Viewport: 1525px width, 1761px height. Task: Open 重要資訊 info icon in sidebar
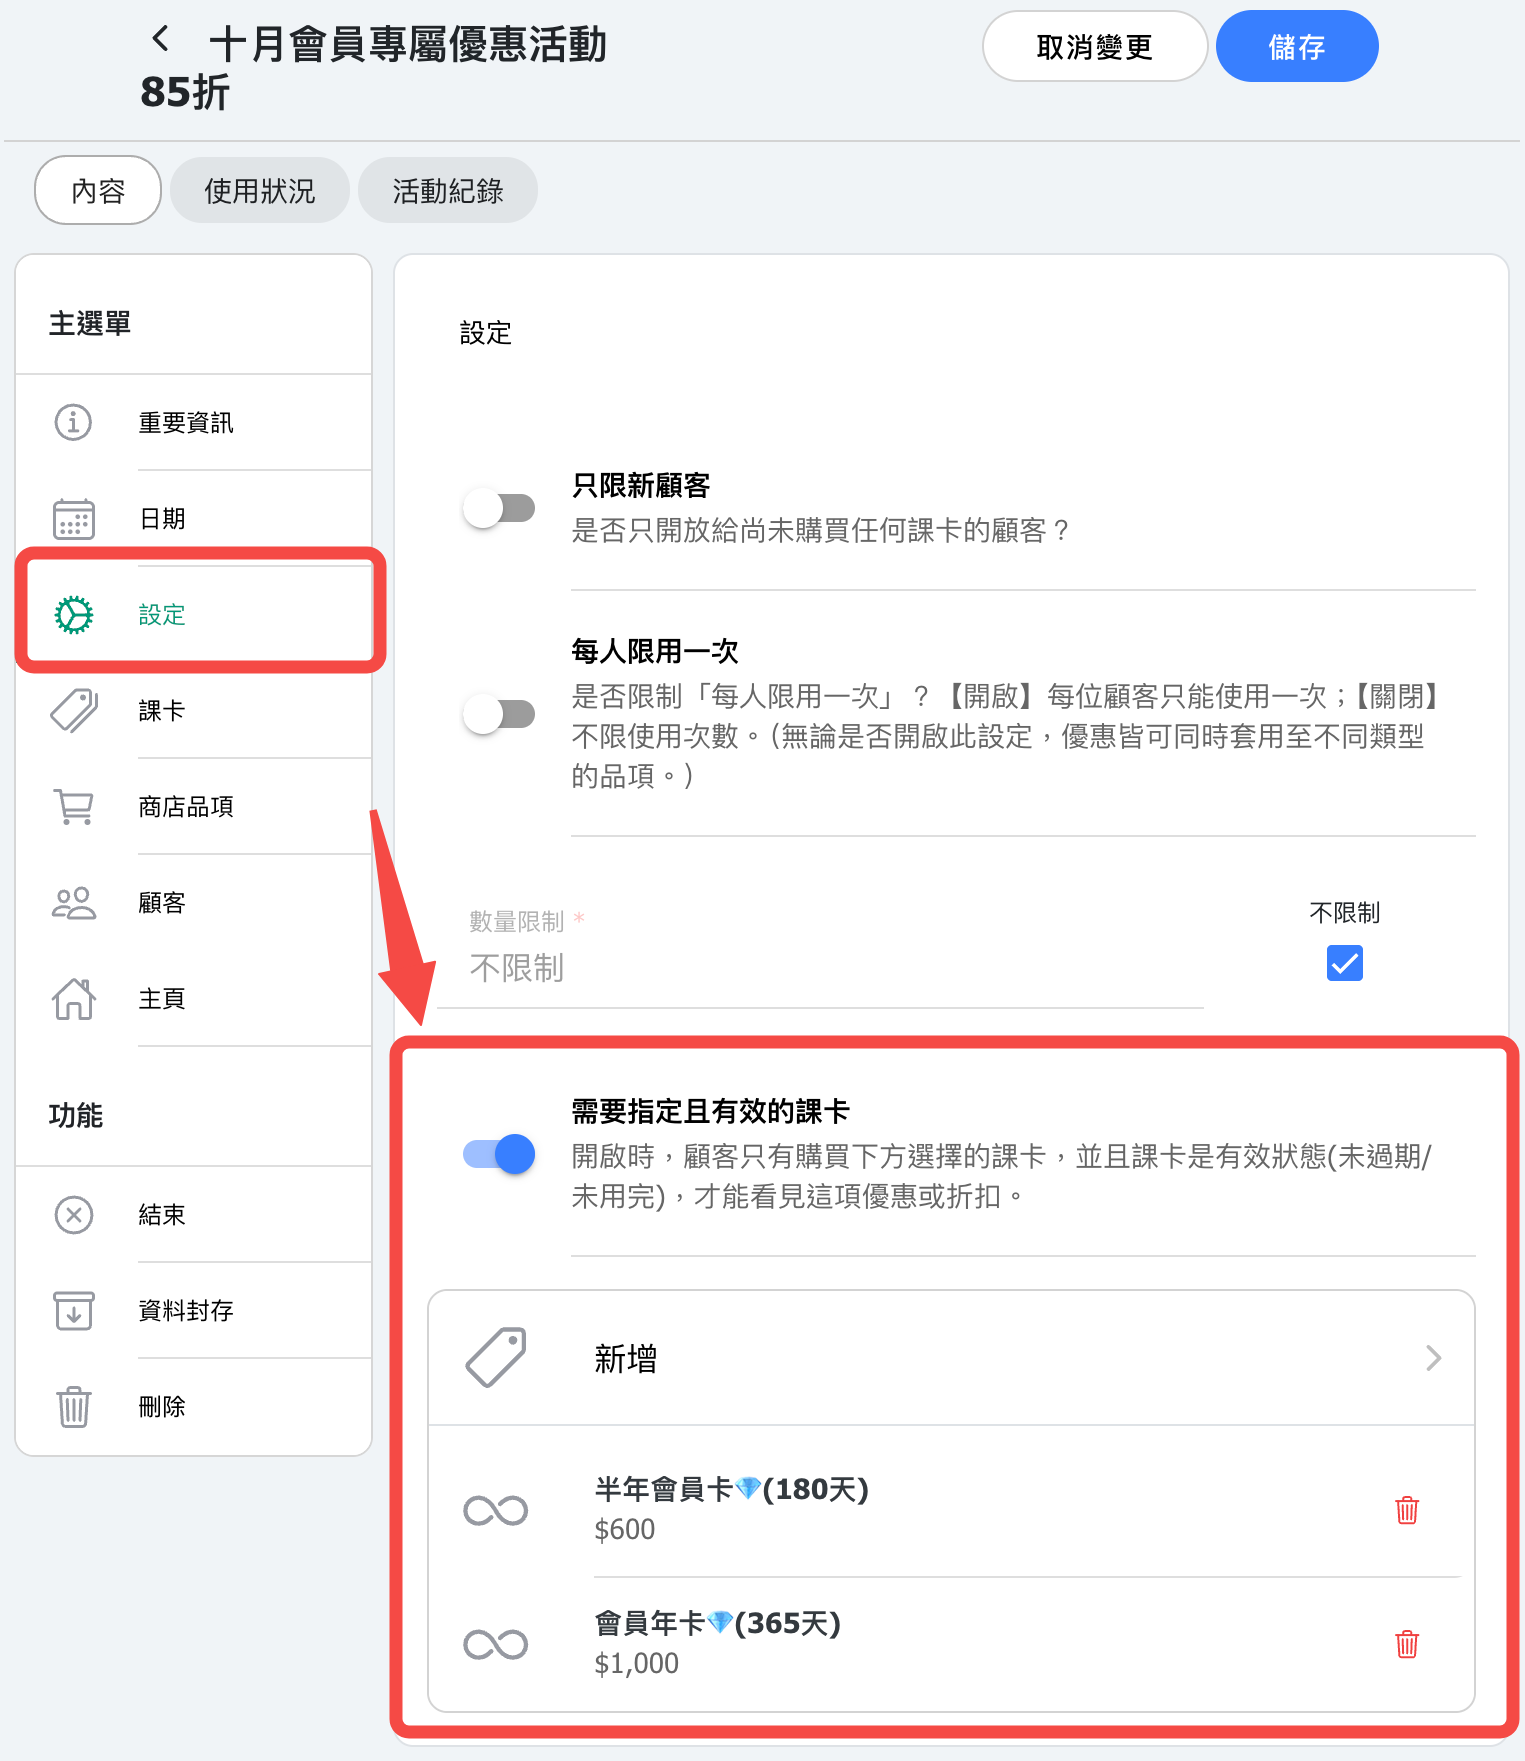pyautogui.click(x=73, y=422)
